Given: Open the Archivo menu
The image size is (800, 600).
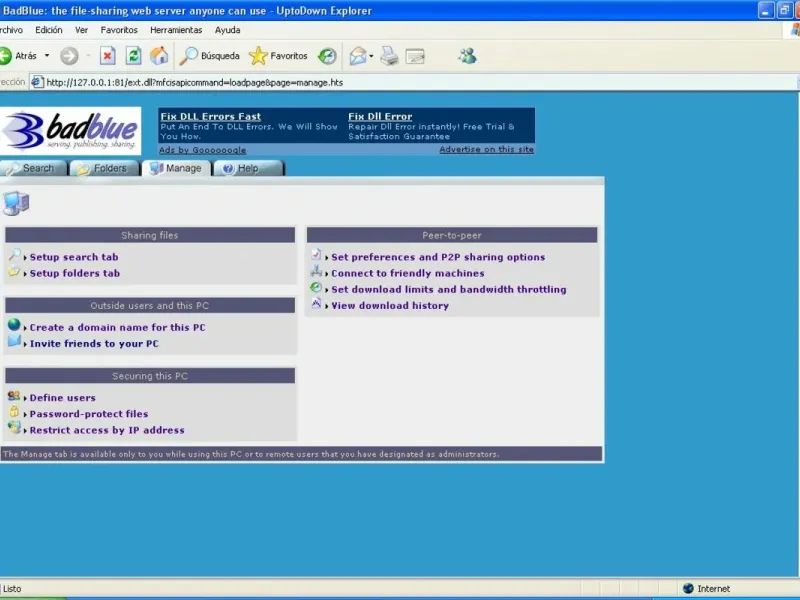Looking at the screenshot, I should [11, 30].
